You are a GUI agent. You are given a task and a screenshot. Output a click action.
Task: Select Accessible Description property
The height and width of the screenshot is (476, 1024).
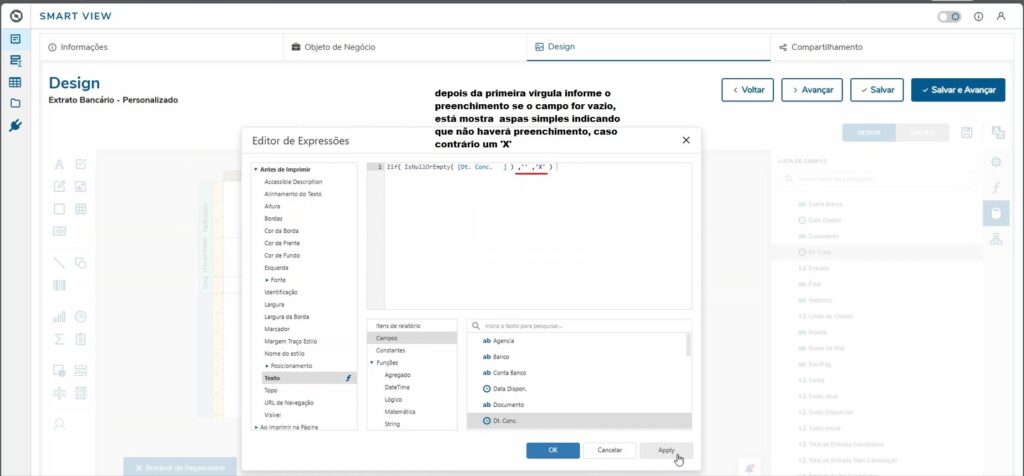pos(293,182)
